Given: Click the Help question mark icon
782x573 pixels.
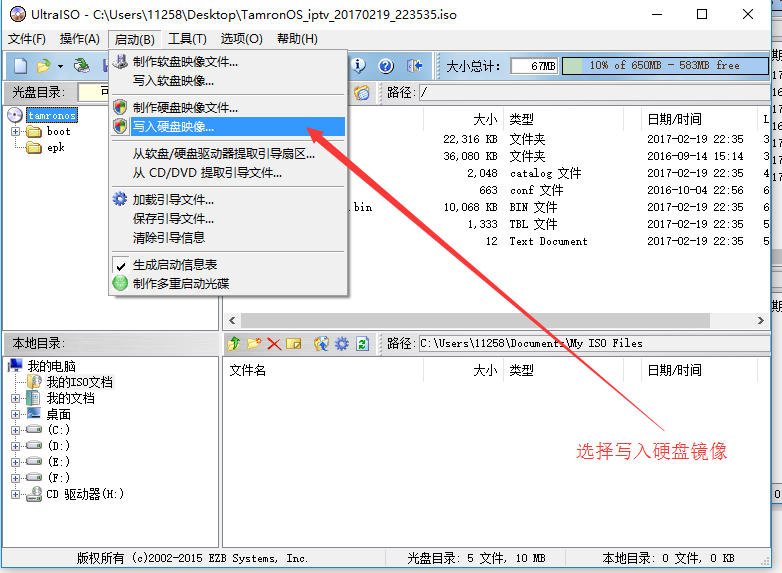Looking at the screenshot, I should (386, 66).
